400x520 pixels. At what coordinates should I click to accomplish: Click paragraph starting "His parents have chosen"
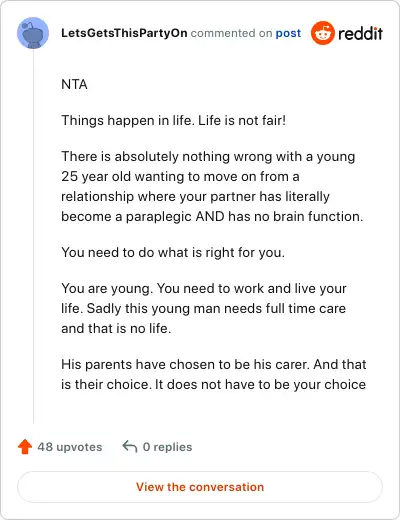(x=214, y=374)
